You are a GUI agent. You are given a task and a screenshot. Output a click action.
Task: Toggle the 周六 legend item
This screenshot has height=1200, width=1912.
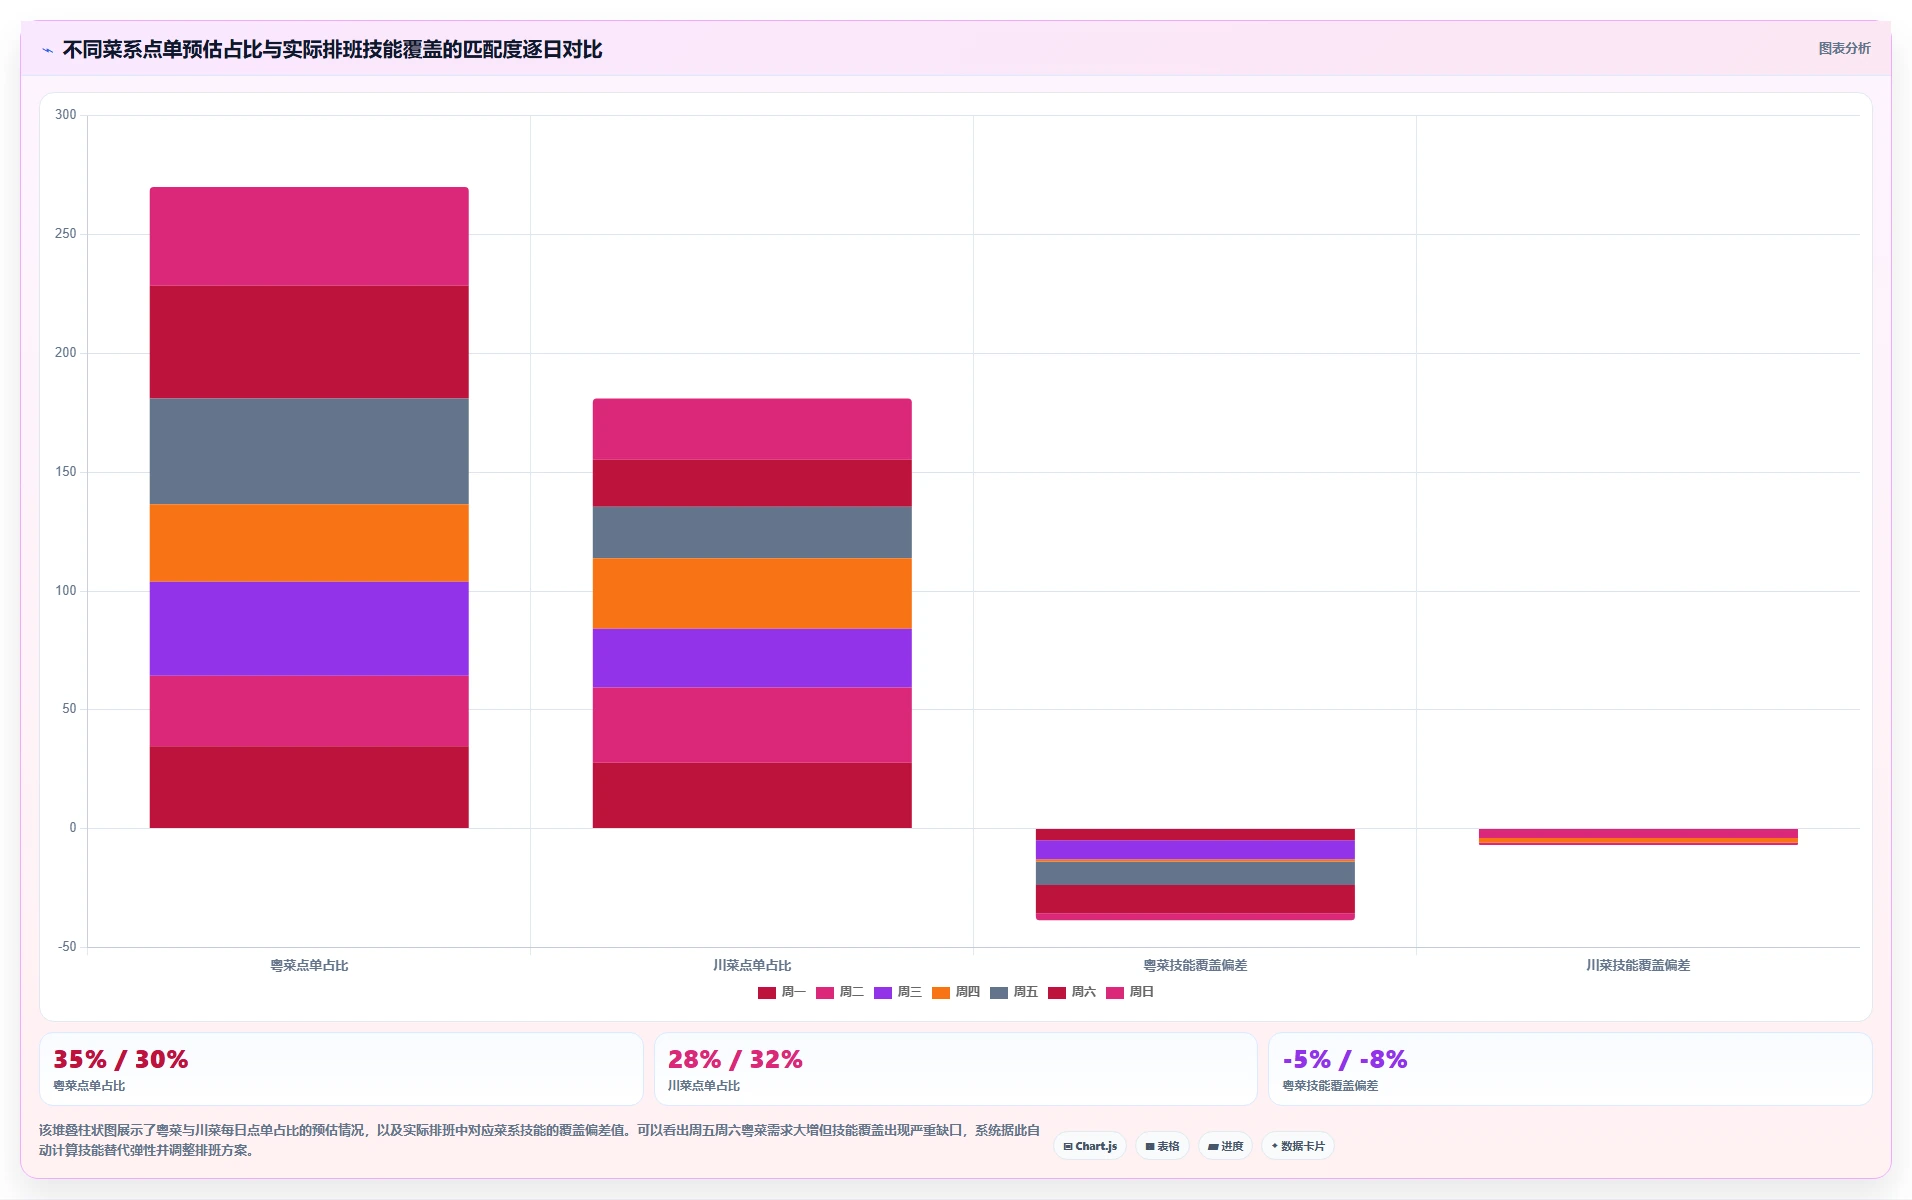point(1072,992)
